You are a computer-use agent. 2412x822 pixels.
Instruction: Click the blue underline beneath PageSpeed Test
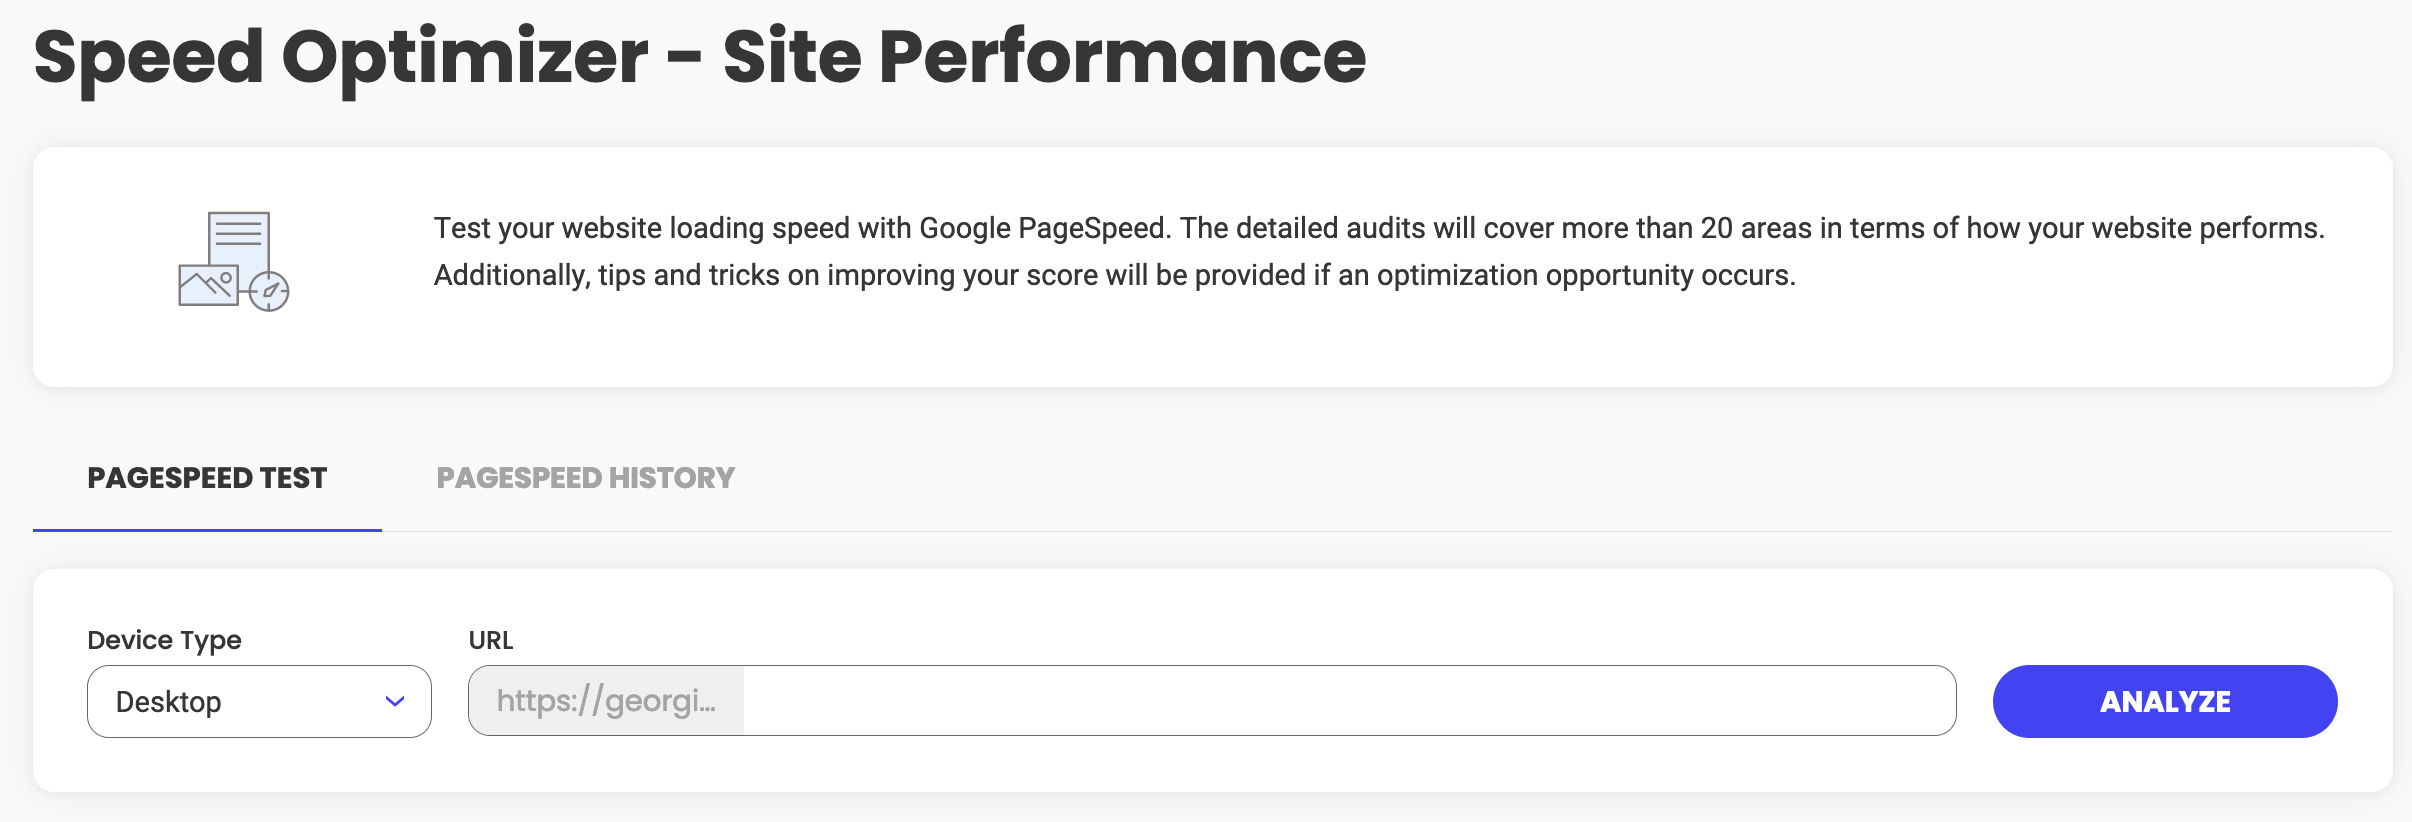pyautogui.click(x=207, y=529)
